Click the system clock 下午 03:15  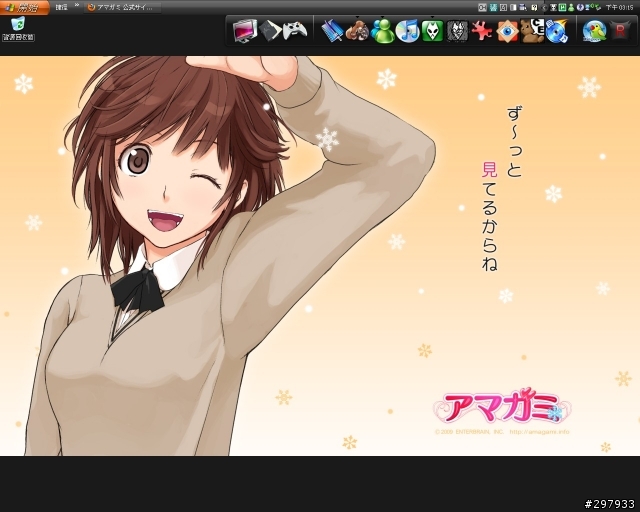pyautogui.click(x=620, y=7)
